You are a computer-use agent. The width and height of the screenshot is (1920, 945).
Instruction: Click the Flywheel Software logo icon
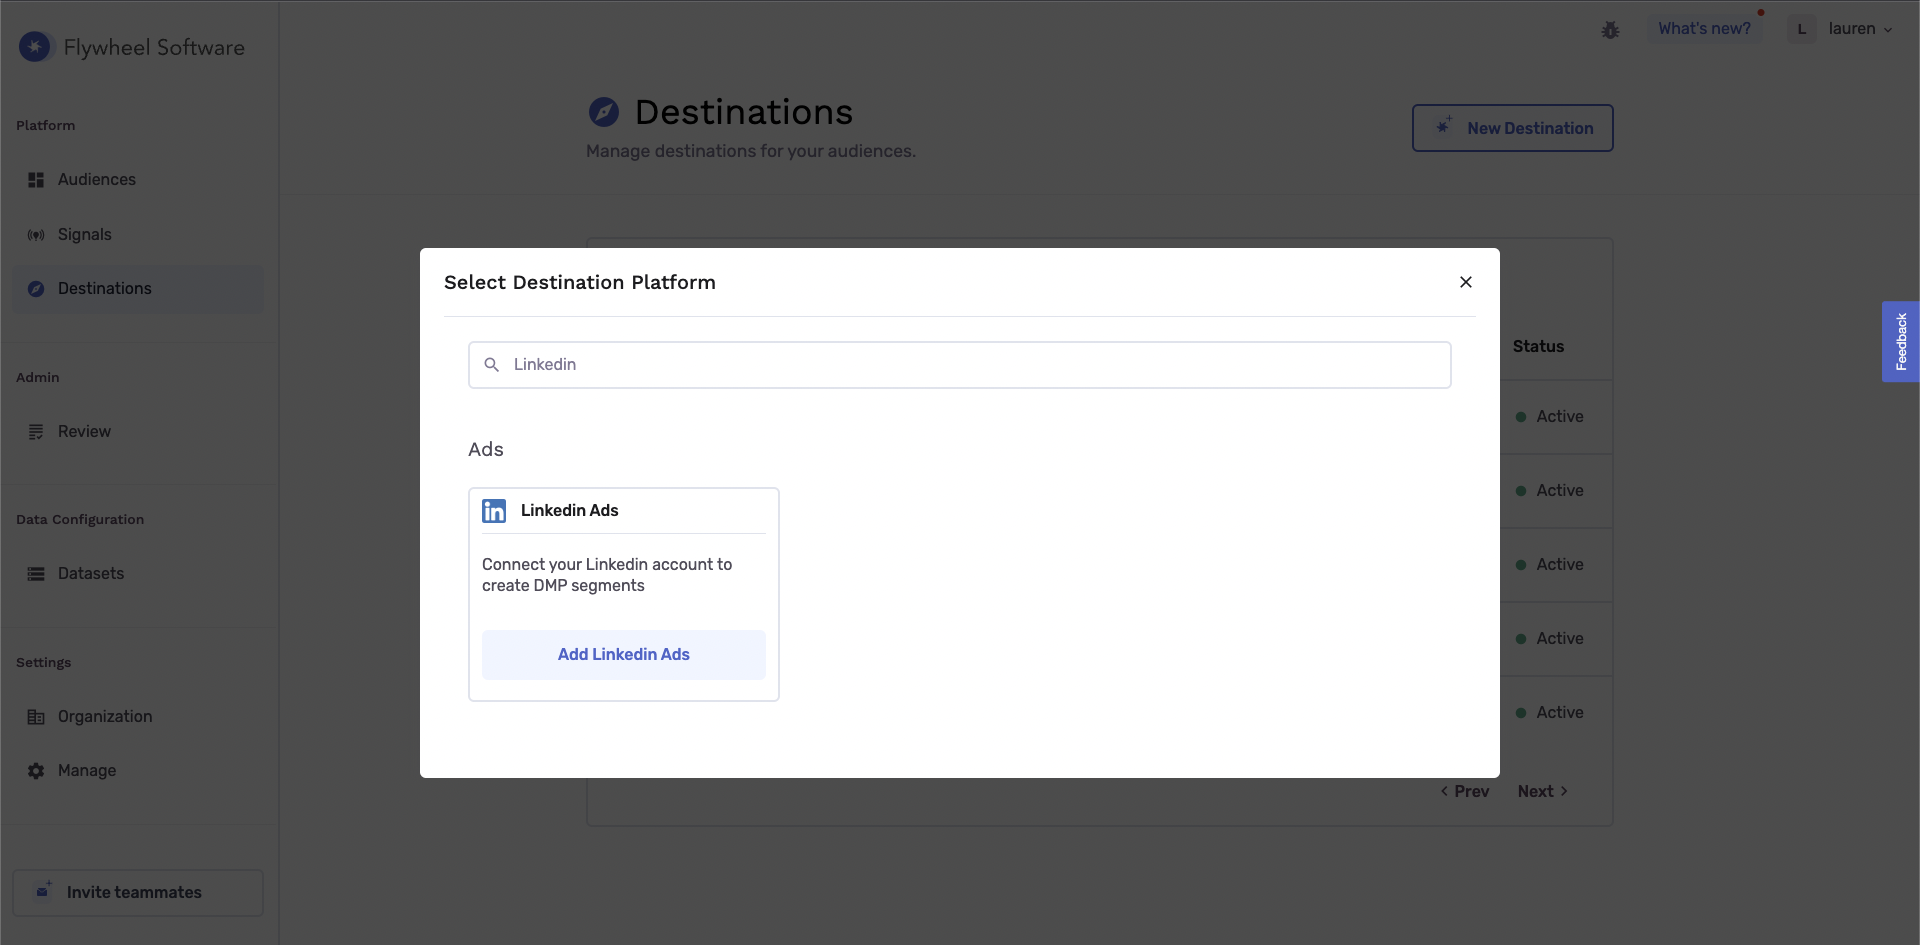pyautogui.click(x=35, y=46)
